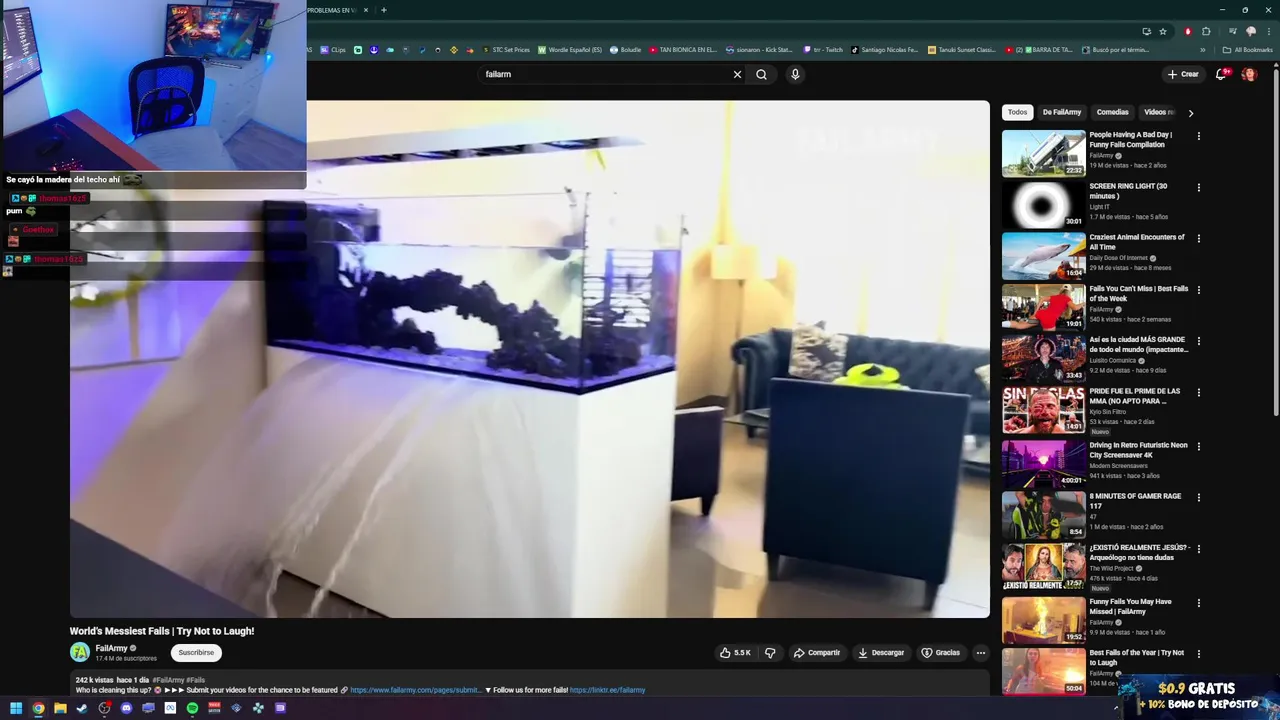Image resolution: width=1280 pixels, height=720 pixels.
Task: Open Spotify from the taskbar
Action: (x=192, y=708)
